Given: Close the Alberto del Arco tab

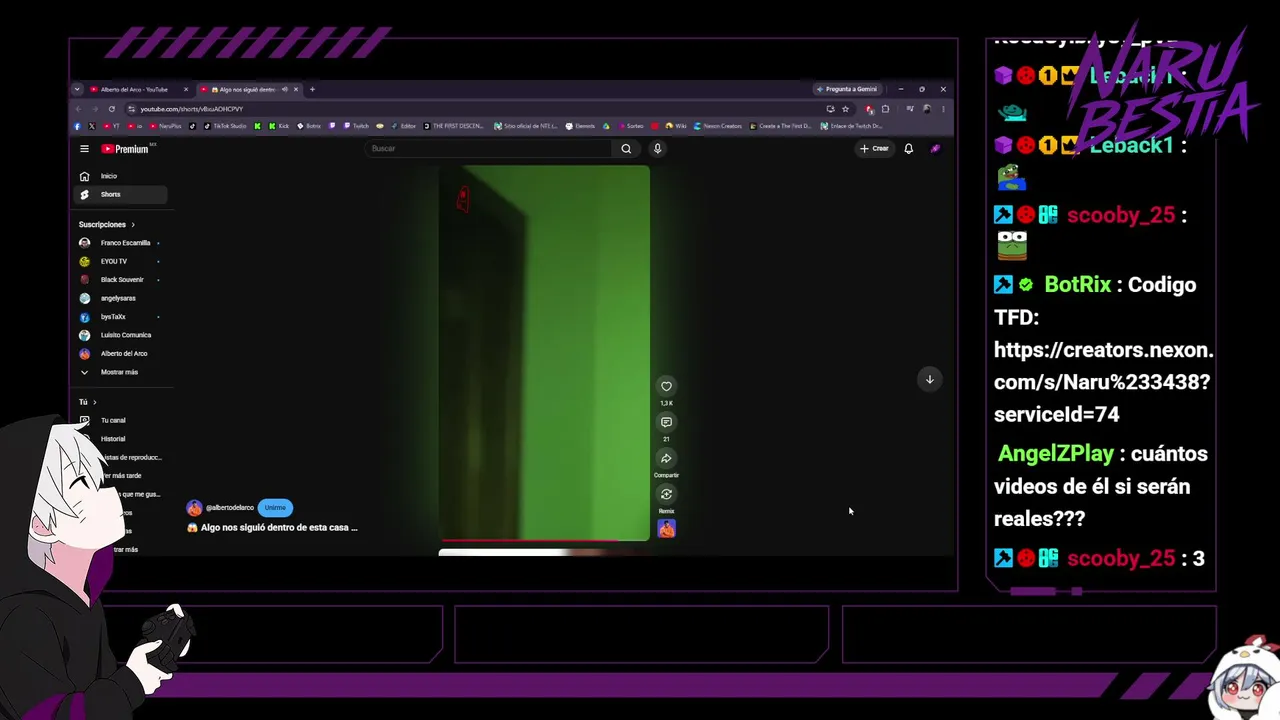Looking at the screenshot, I should pos(185,90).
